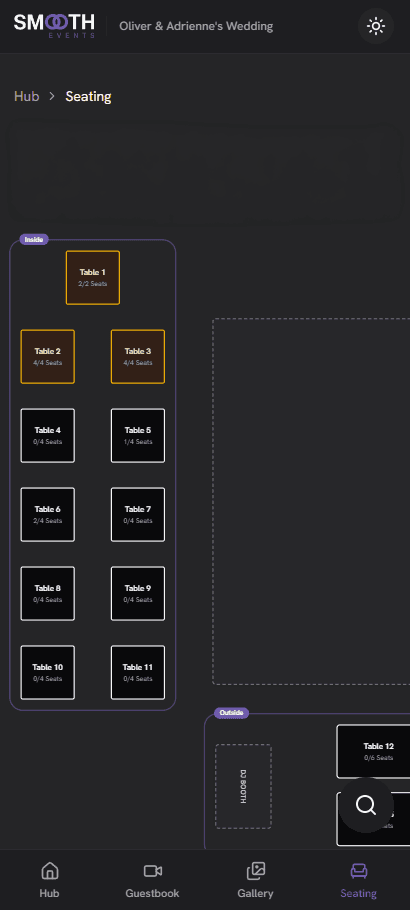
Task: Select Table 1 with 2/2 seats
Action: [93, 277]
